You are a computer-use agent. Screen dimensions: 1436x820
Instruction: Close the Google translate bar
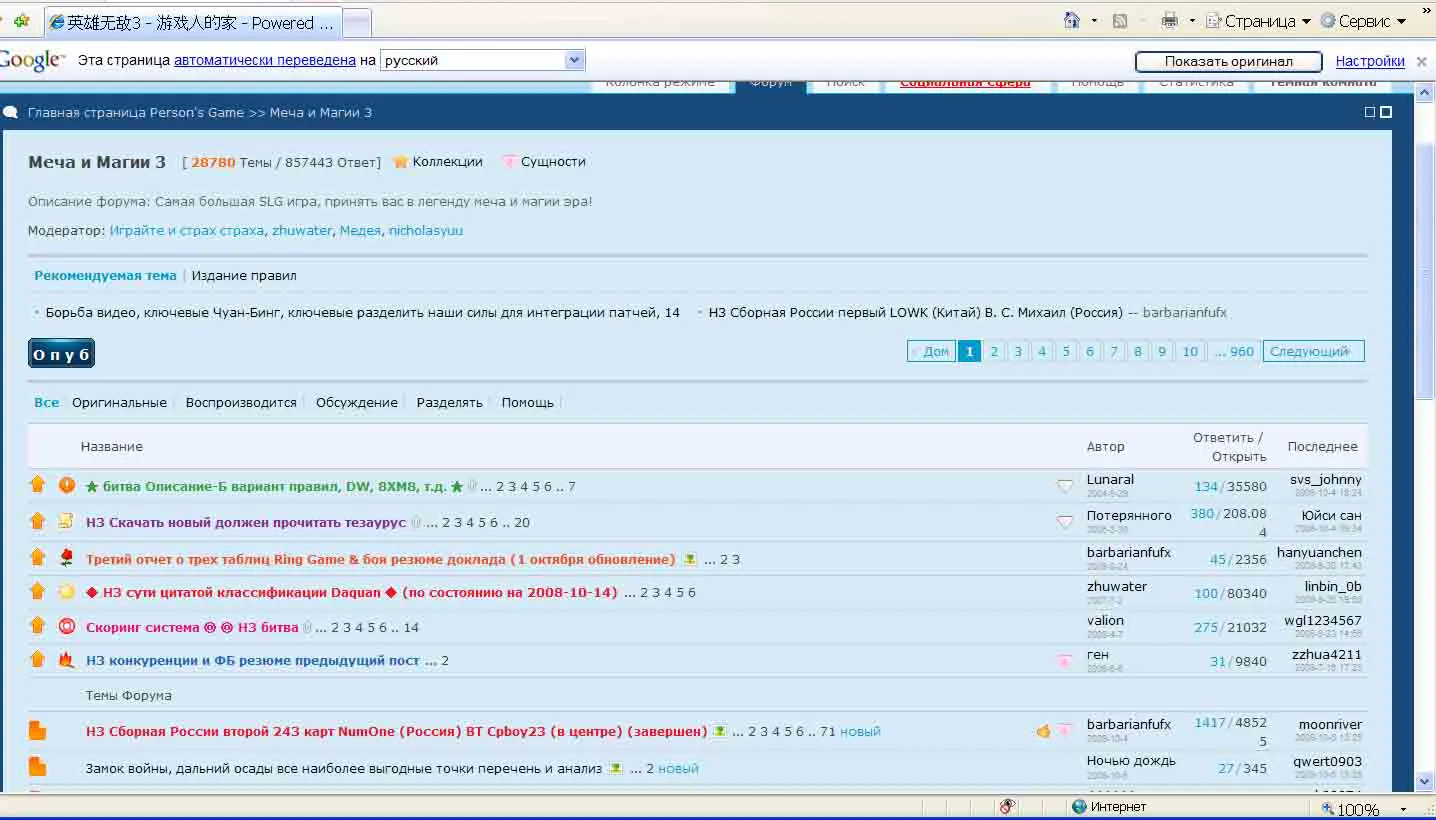click(x=1421, y=61)
